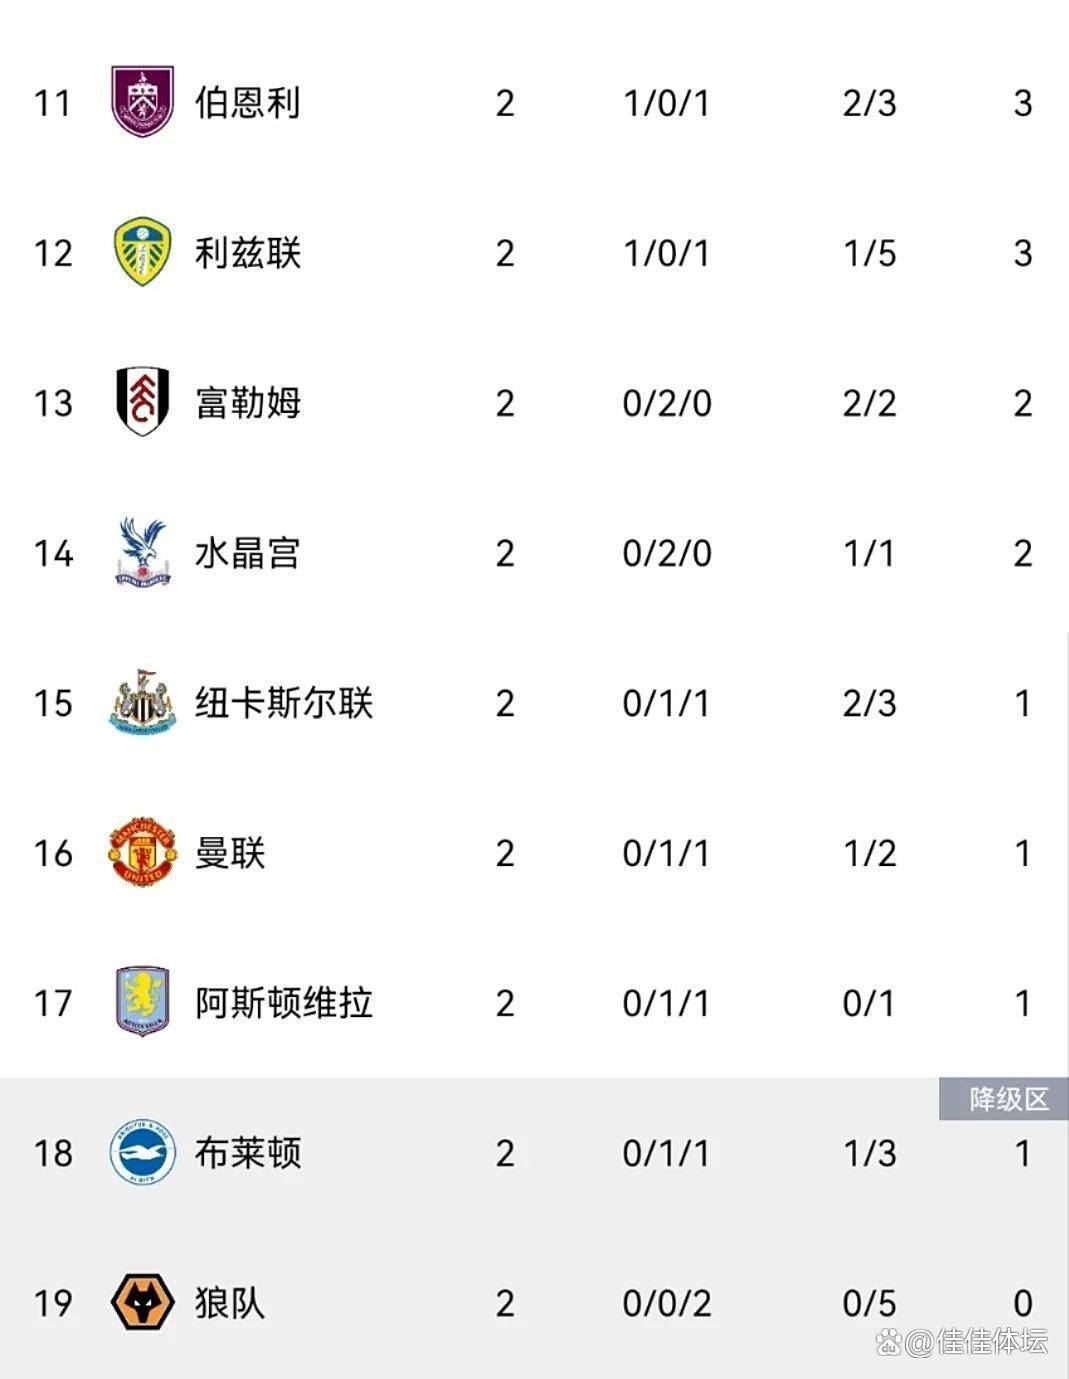Click the Burnley club crest icon
Viewport: 1069px width, 1379px height.
(x=143, y=102)
